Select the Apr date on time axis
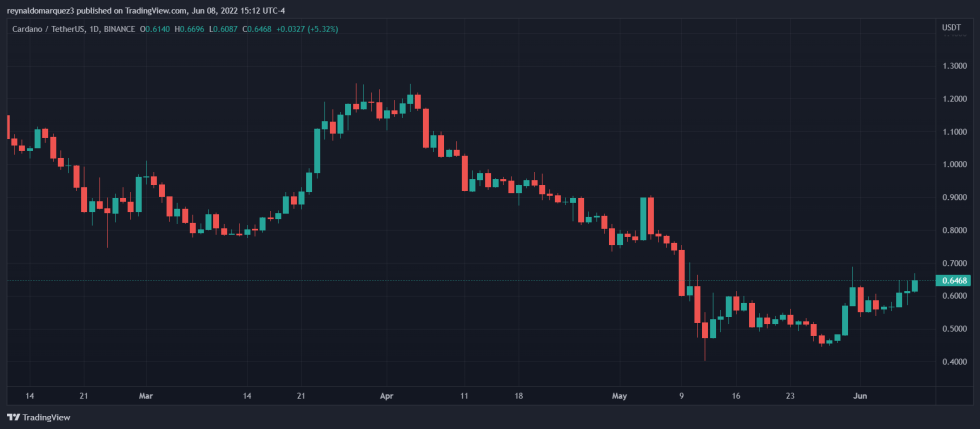Viewport: 980px width, 429px height. [386, 396]
